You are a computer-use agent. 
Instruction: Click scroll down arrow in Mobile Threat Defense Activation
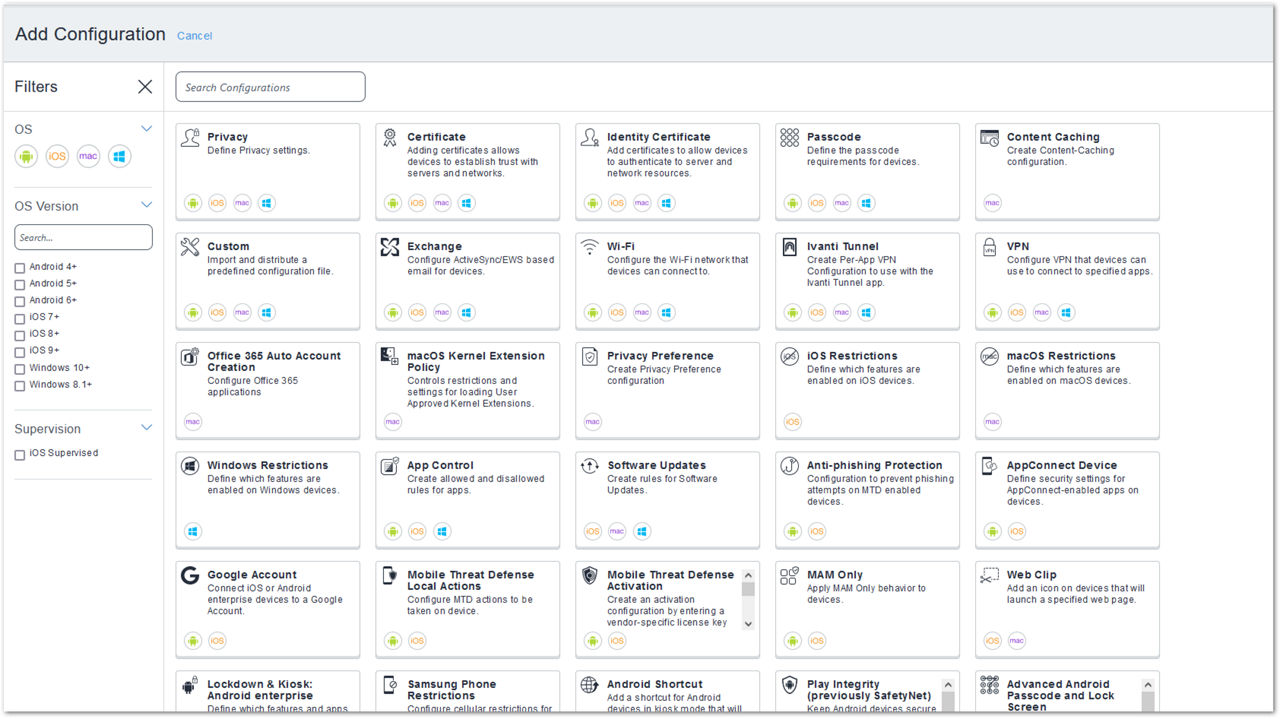[x=747, y=623]
